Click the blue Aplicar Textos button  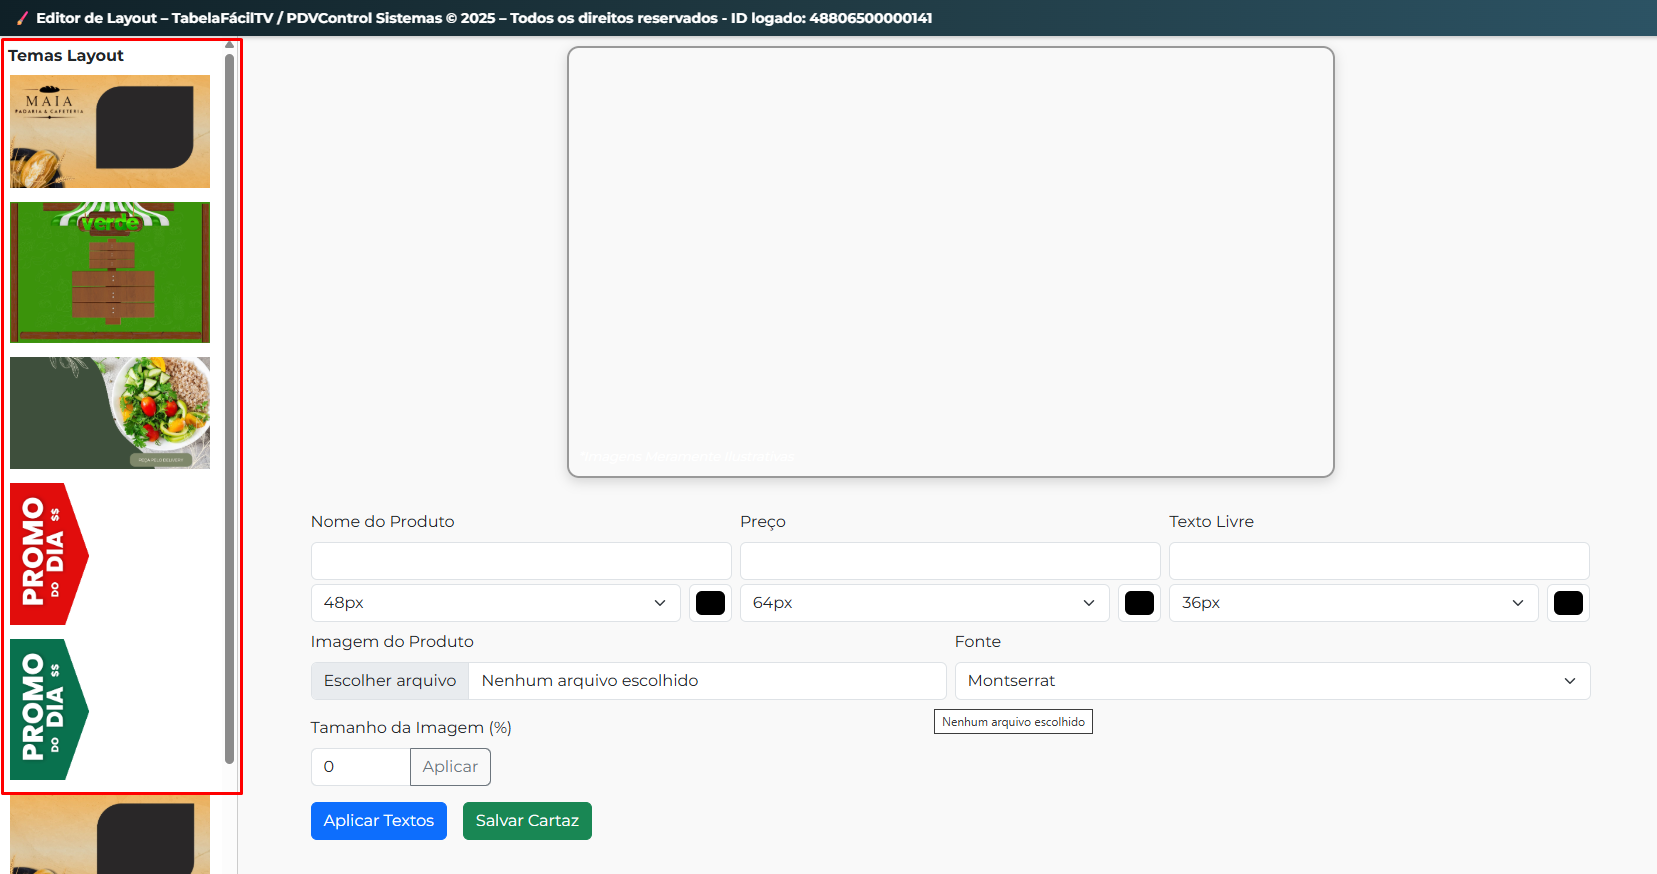pos(378,821)
